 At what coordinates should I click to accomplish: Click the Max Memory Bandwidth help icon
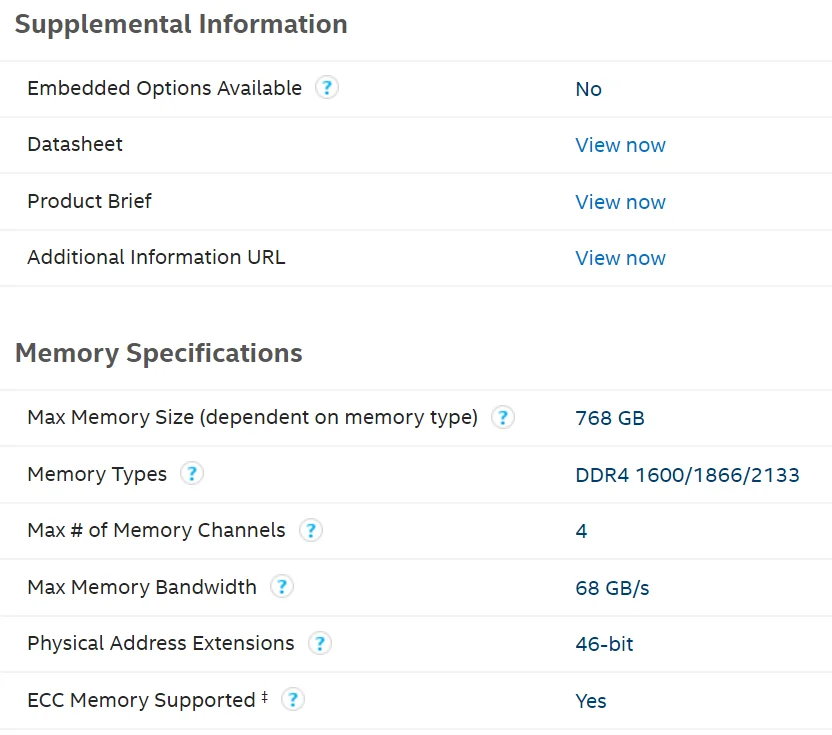click(282, 587)
